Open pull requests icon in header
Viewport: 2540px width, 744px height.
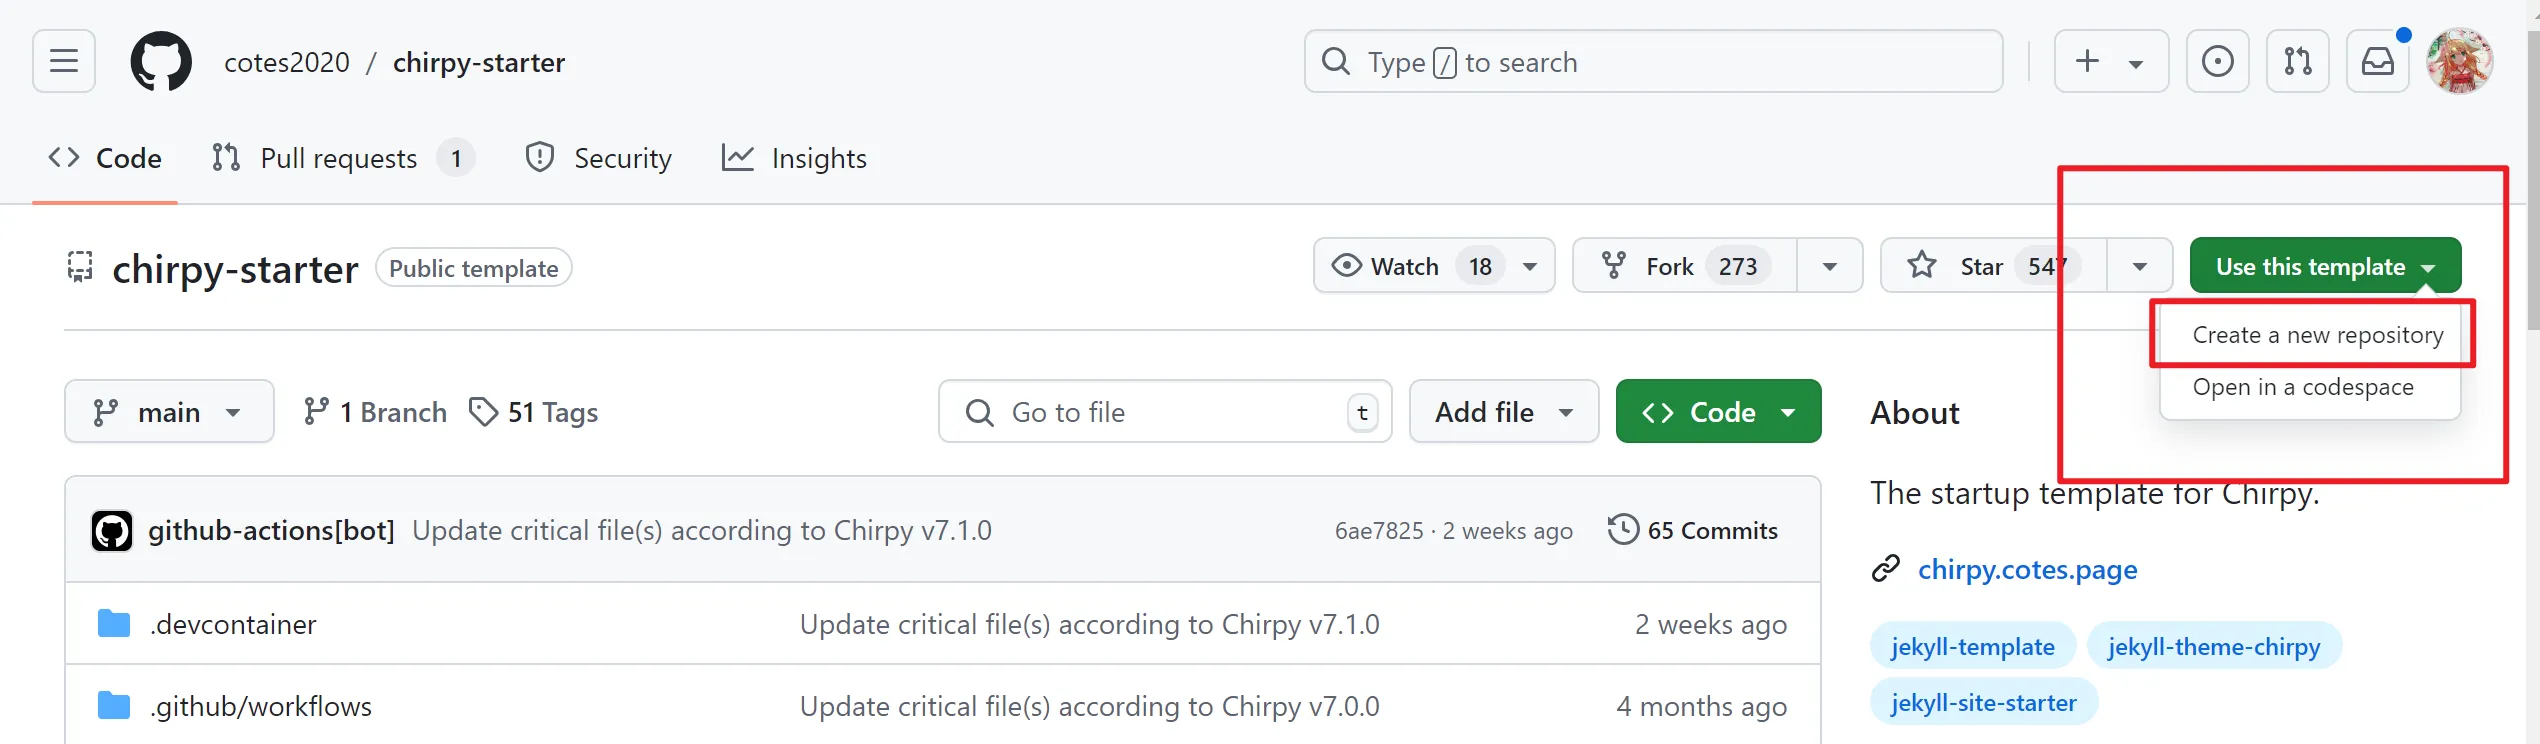2297,61
